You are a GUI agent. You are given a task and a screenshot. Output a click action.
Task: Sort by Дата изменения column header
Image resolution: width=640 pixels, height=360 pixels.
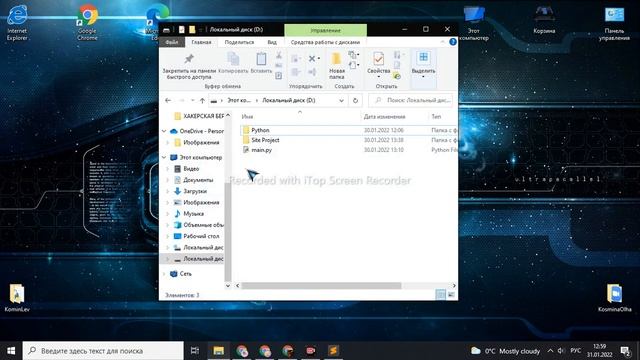[384, 117]
